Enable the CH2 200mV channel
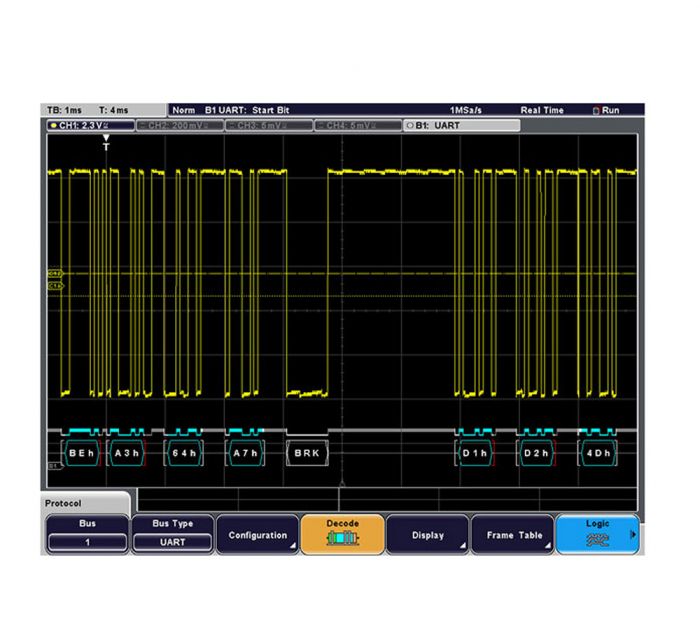 point(178,125)
